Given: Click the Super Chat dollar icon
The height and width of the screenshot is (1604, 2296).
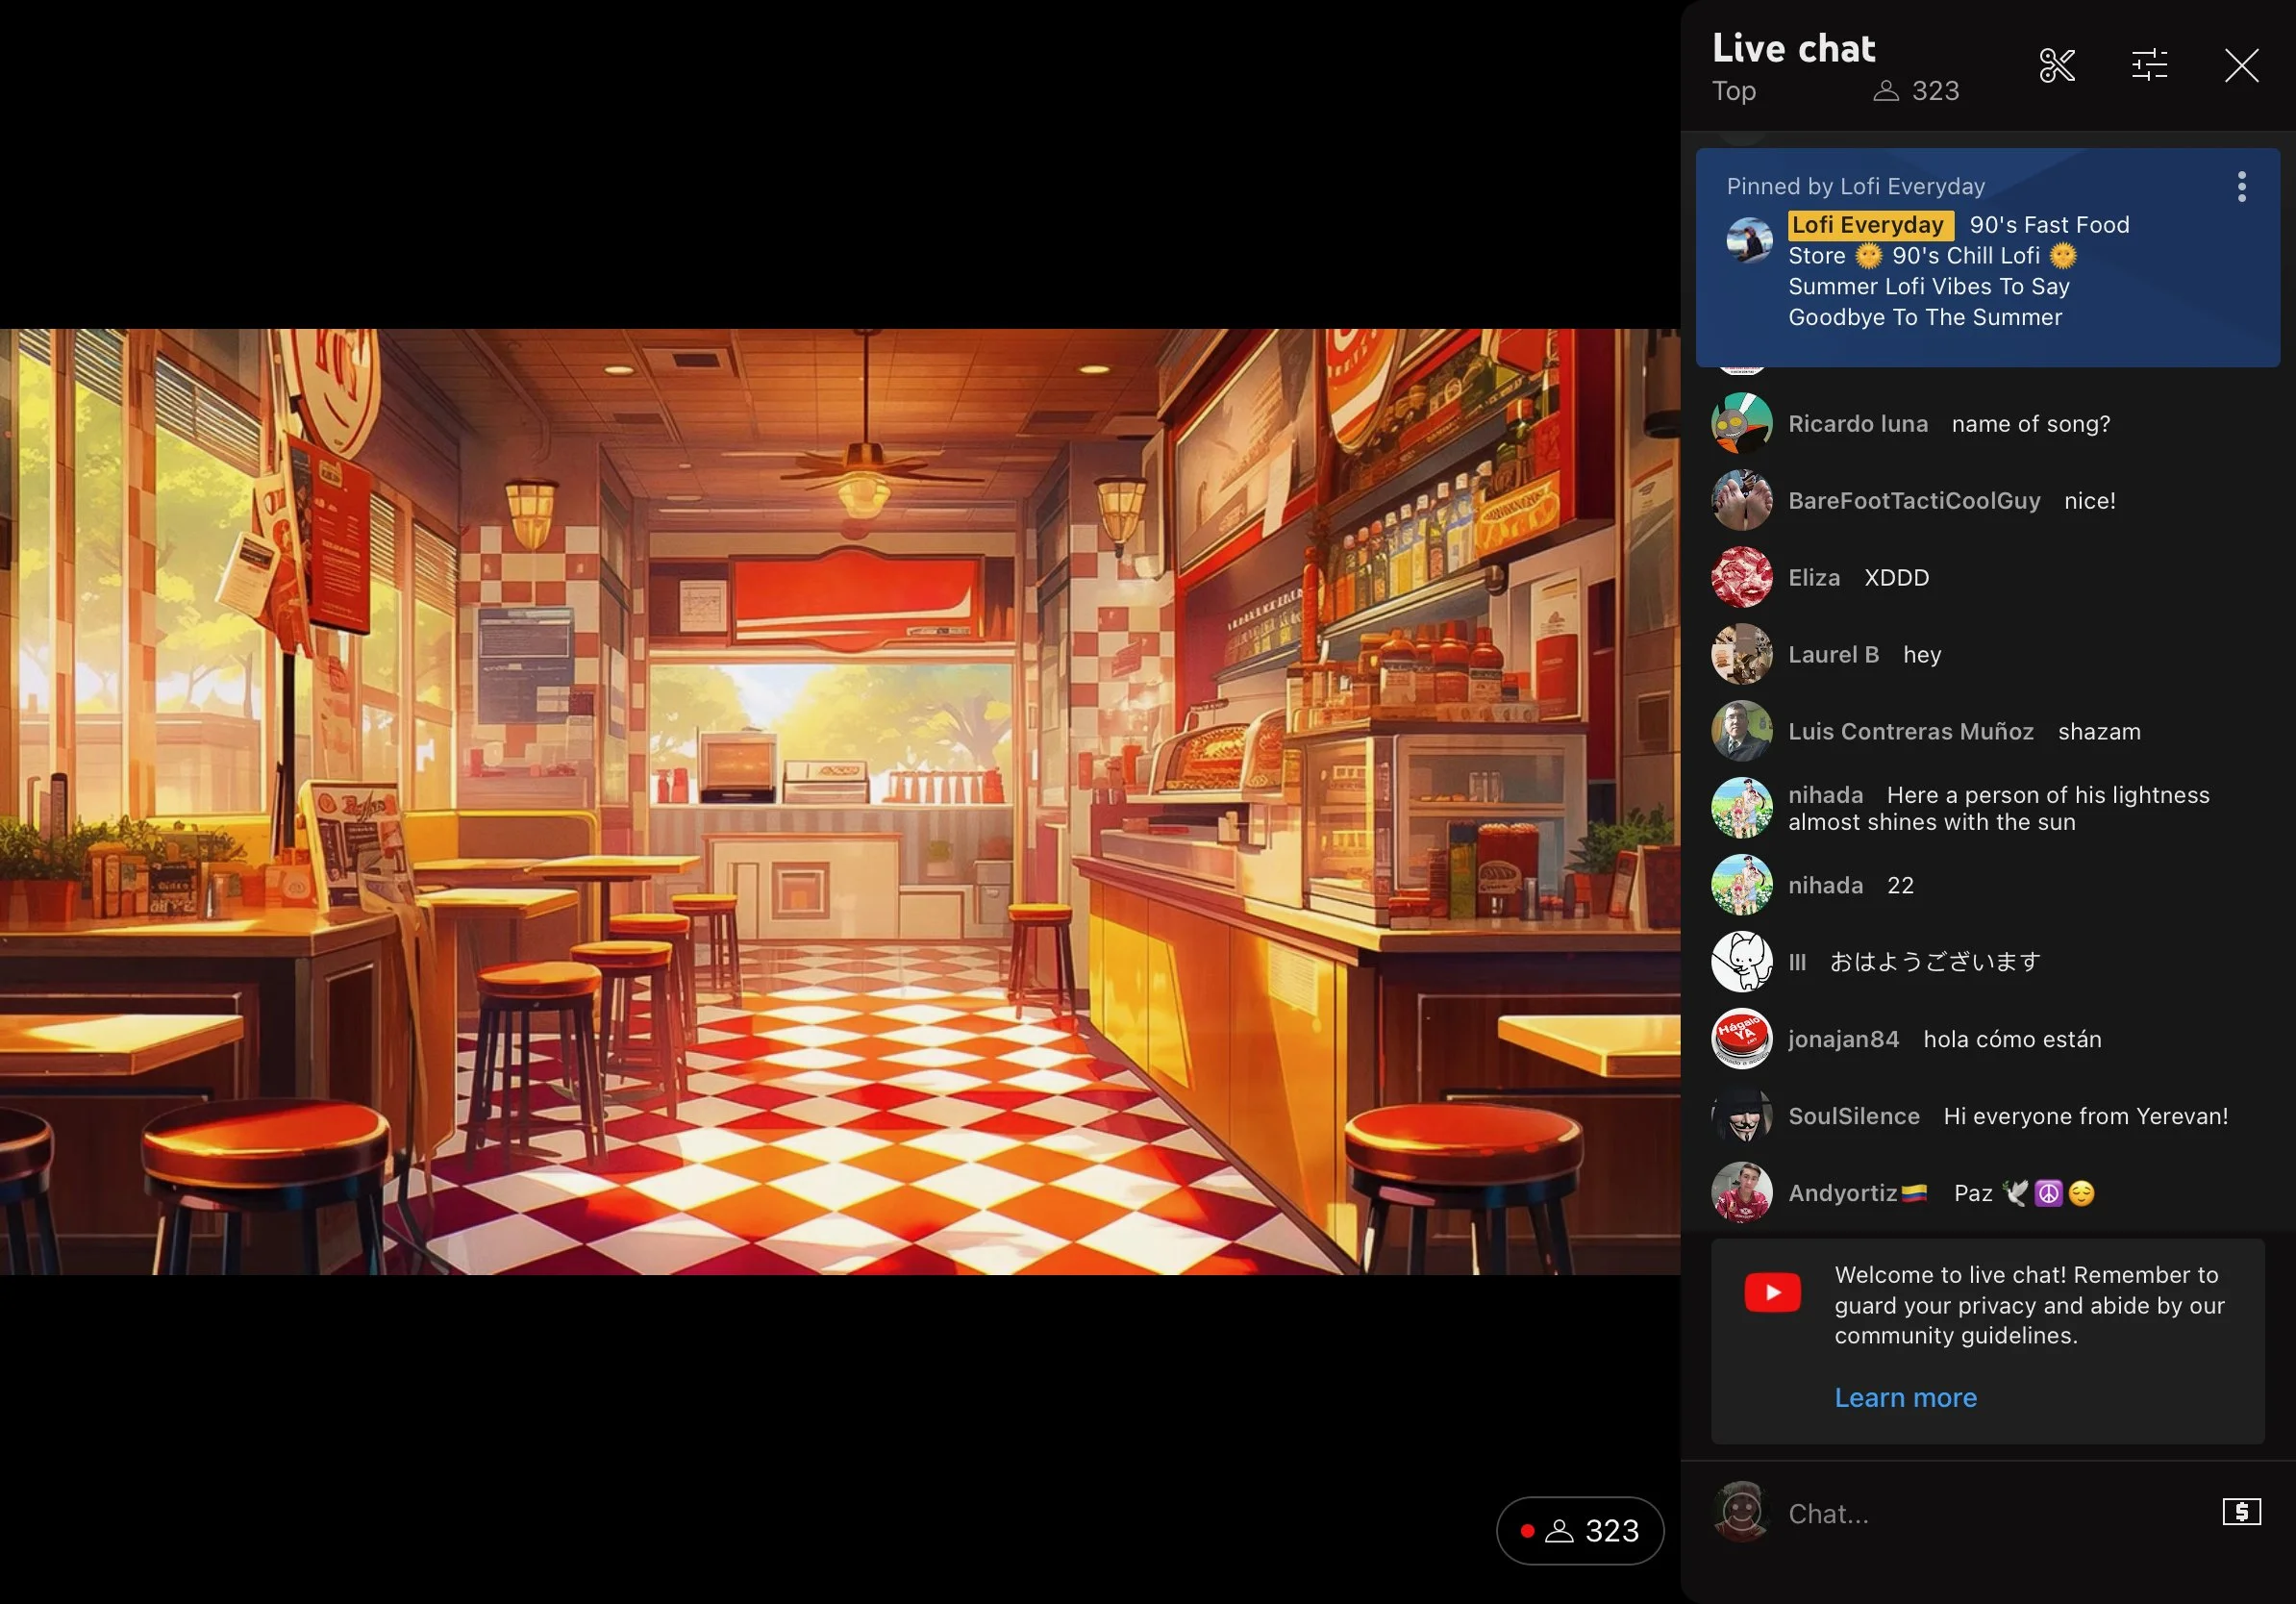Looking at the screenshot, I should [x=2241, y=1511].
